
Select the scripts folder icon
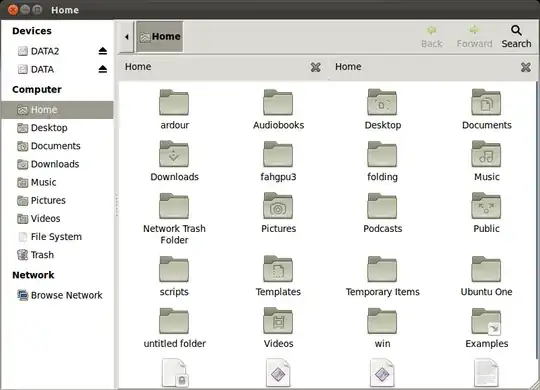[x=174, y=269]
